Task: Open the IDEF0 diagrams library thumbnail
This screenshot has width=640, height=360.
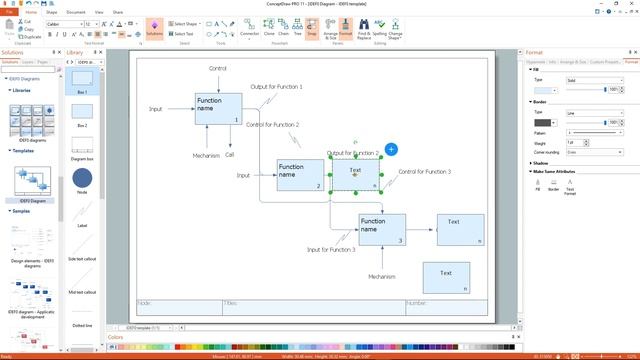Action: pyautogui.click(x=32, y=121)
